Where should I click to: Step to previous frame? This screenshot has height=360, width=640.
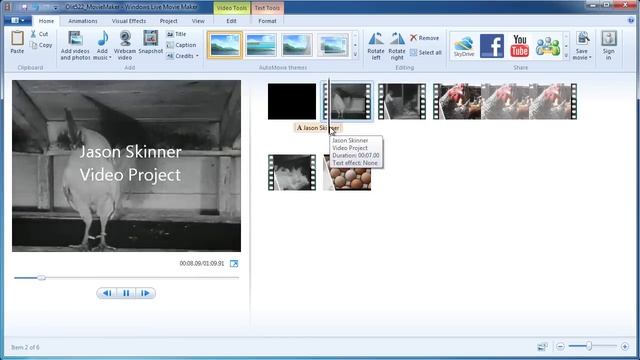click(x=107, y=293)
